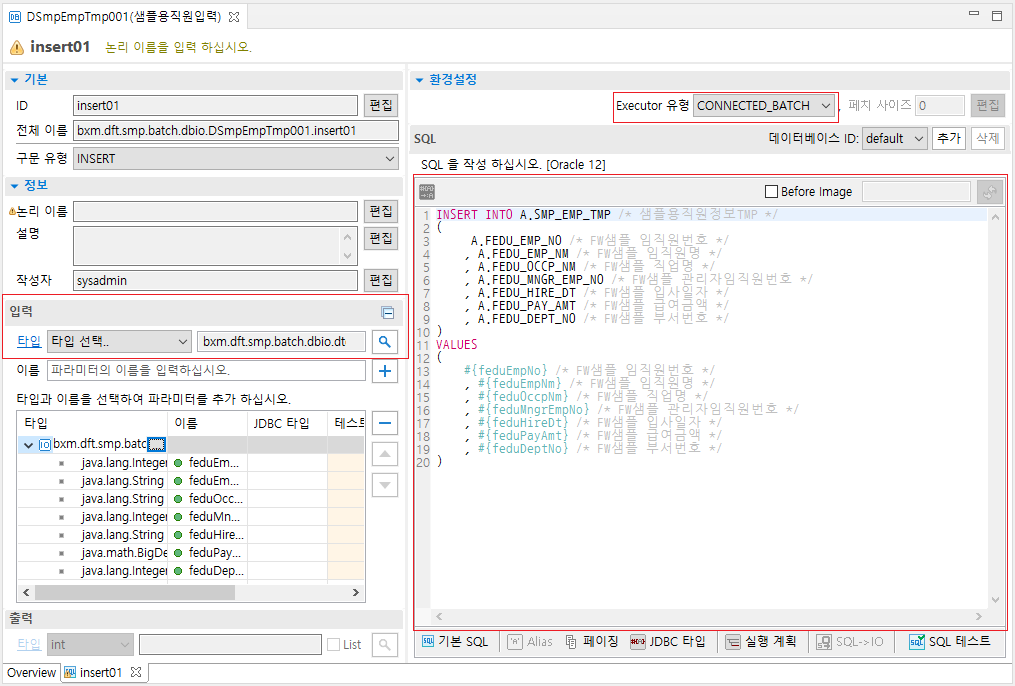Image resolution: width=1015 pixels, height=686 pixels.
Task: Add a parameter with the plus icon
Action: coord(385,371)
